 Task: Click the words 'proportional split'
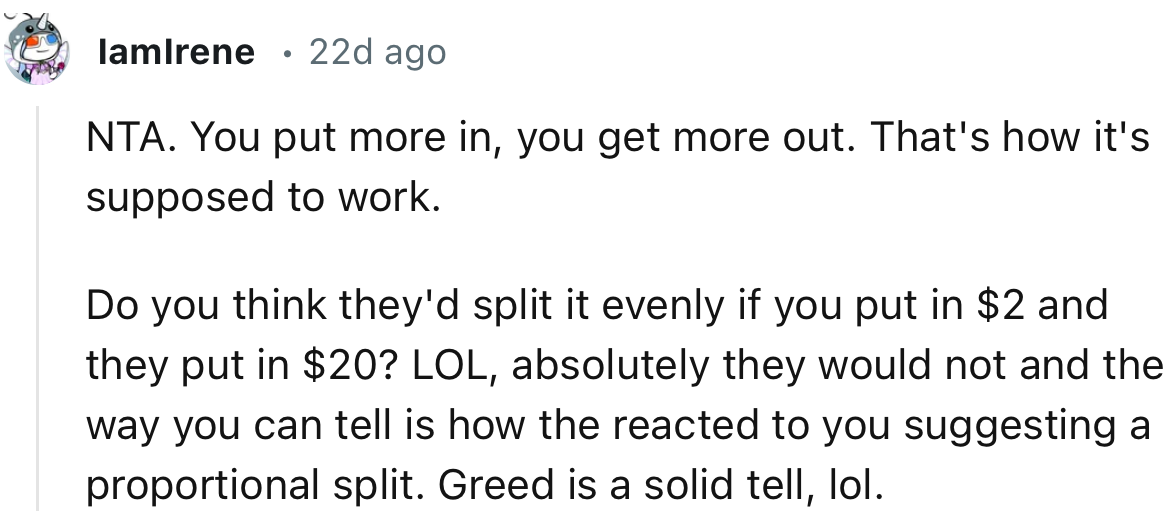pyautogui.click(x=256, y=486)
